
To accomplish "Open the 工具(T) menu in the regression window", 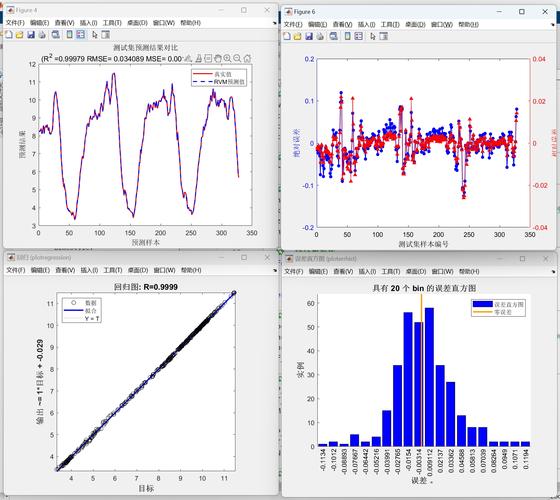I will [113, 270].
